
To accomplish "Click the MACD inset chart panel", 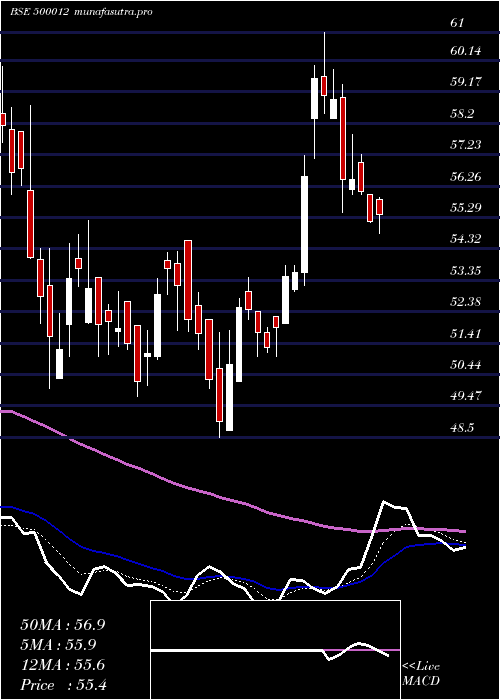I will [x=275, y=650].
